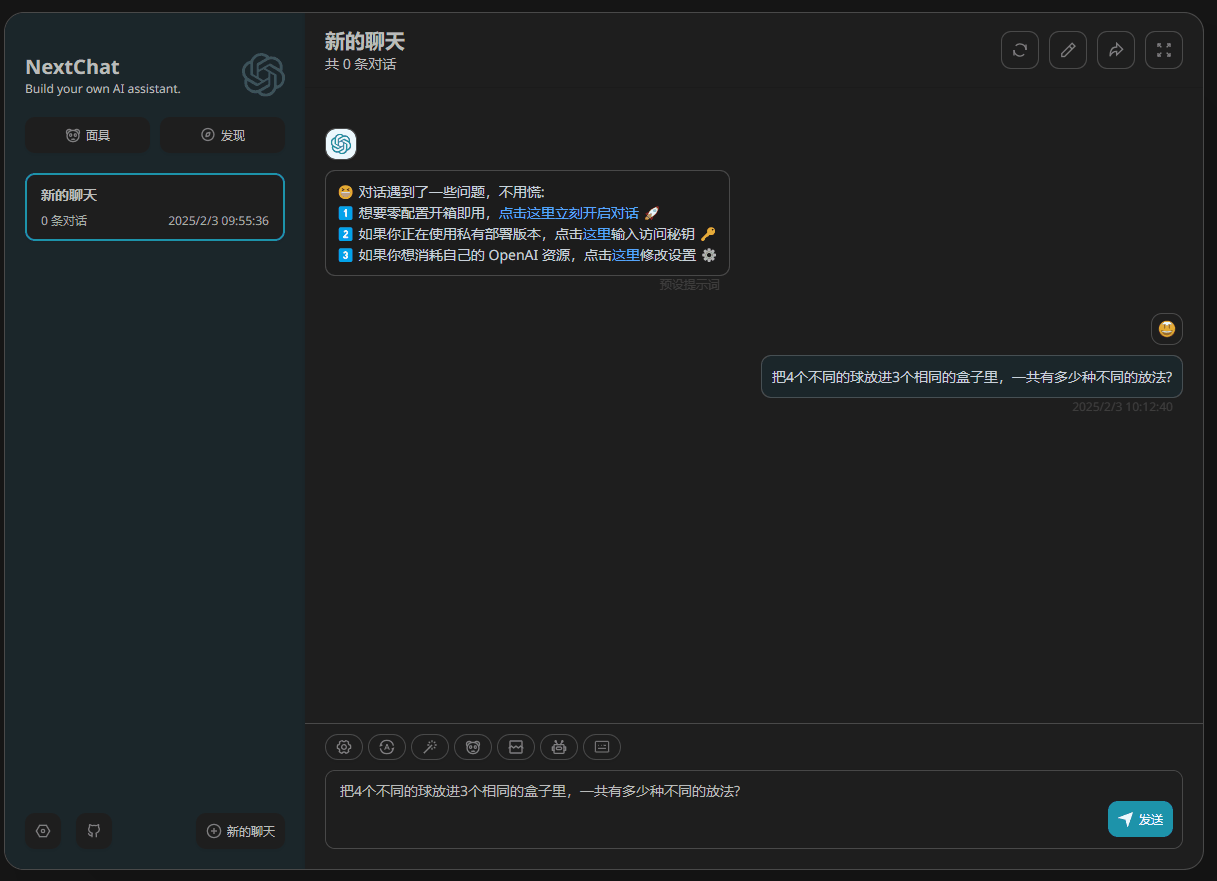Toggle the theme with the auto-theme icon
The image size is (1217, 881).
point(386,746)
